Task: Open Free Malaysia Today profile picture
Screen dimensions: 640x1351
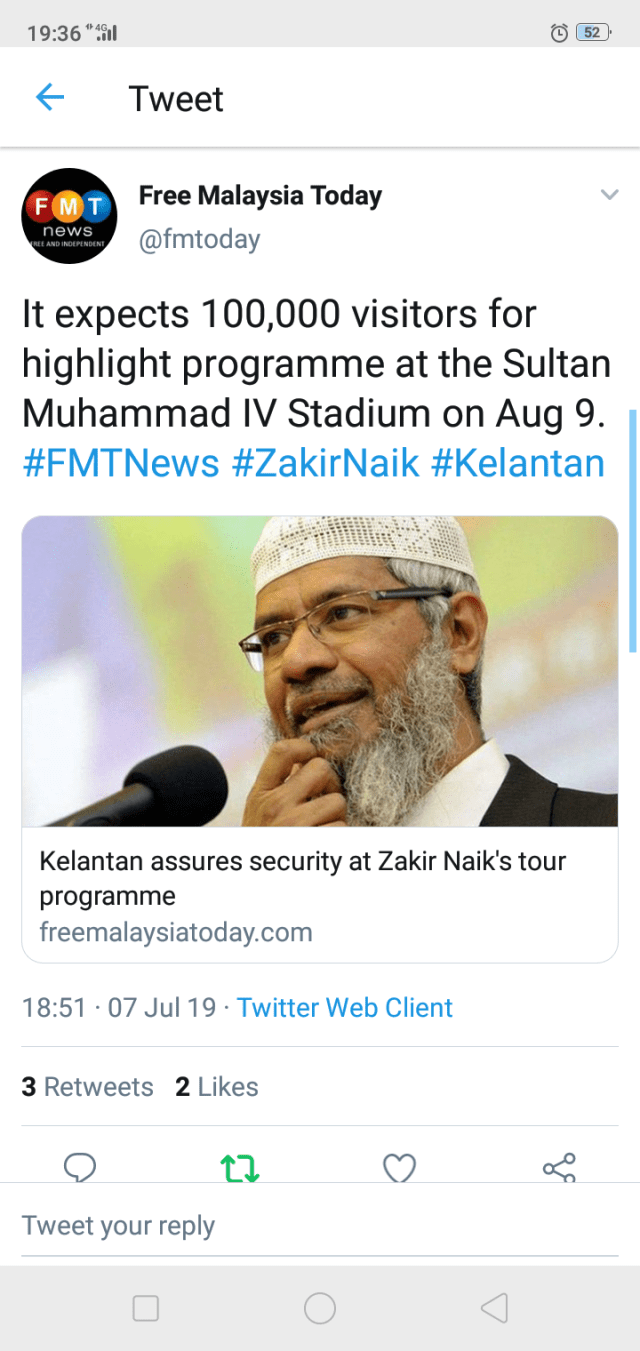Action: 70,216
